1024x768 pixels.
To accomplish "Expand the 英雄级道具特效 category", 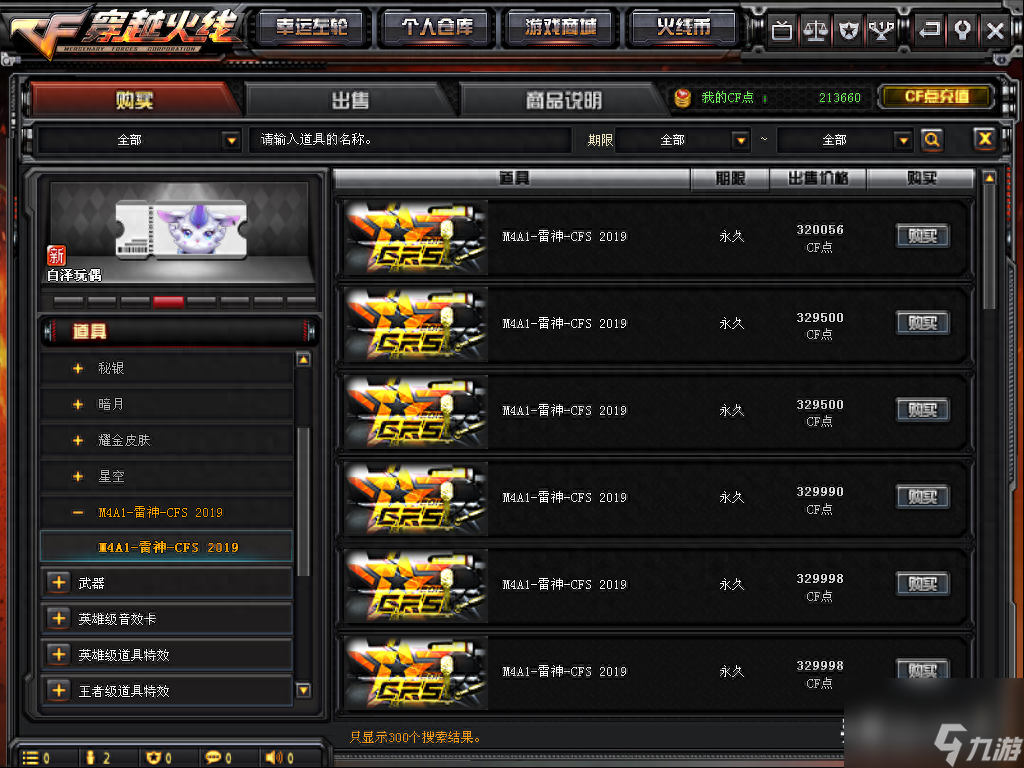I will pyautogui.click(x=59, y=654).
